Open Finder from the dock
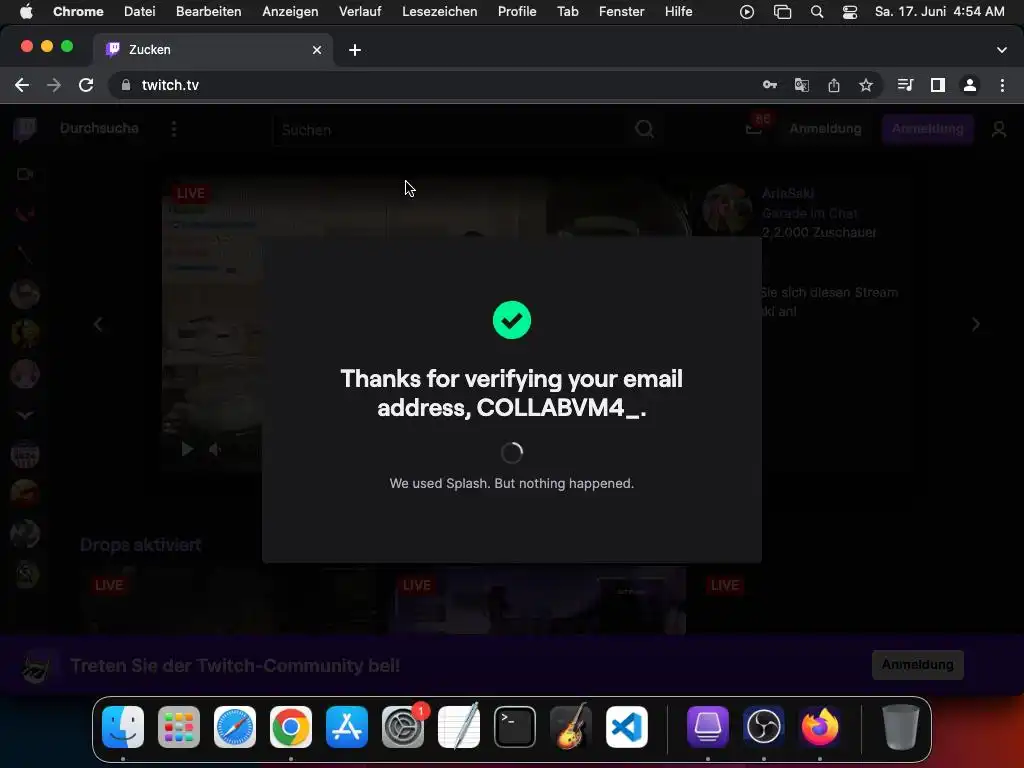 click(123, 727)
